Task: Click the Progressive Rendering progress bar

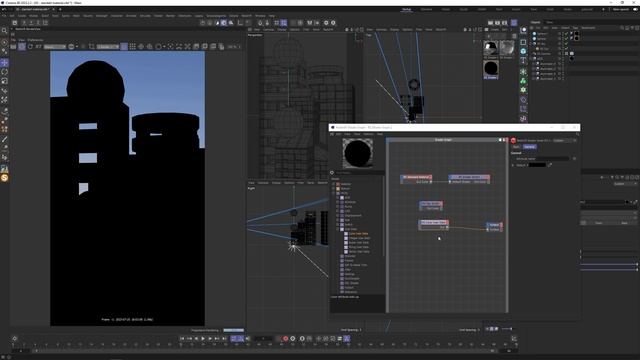Action: point(233,330)
